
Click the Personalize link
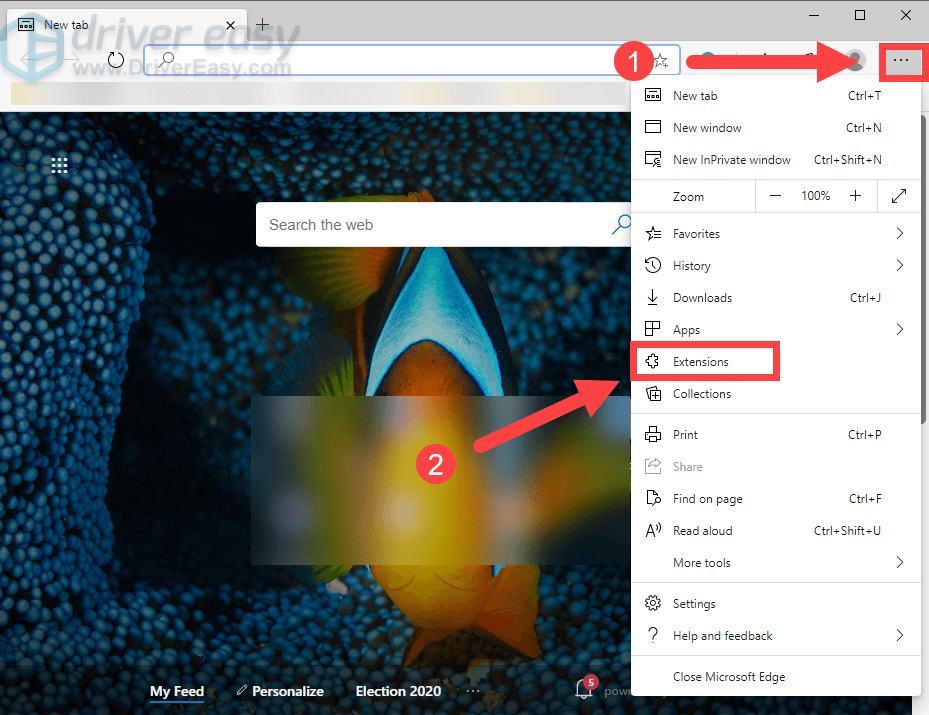280,691
